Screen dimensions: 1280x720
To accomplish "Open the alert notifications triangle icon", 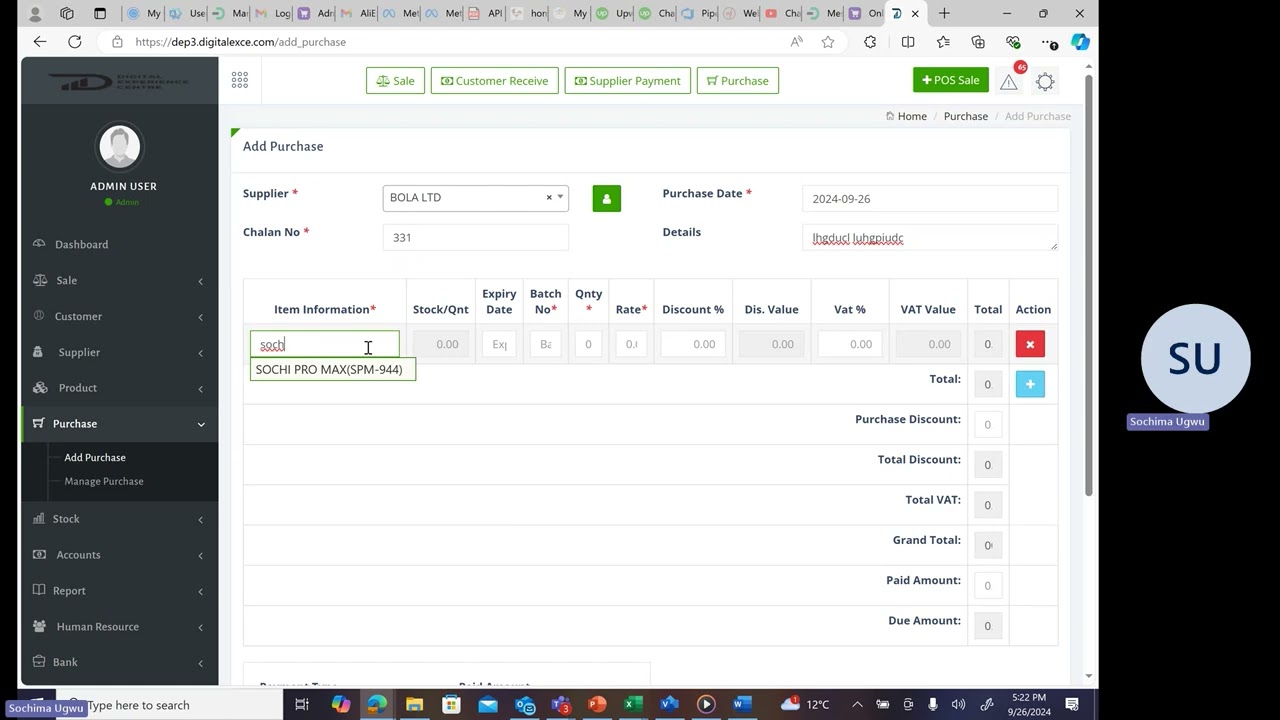I will pyautogui.click(x=1009, y=81).
